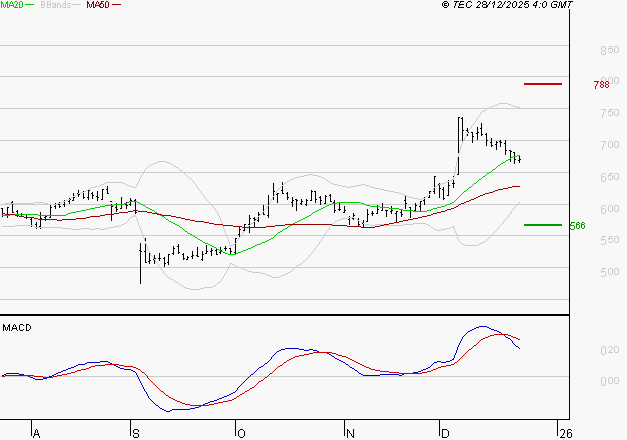Click the MA20 legend label
Image resolution: width=627 pixels, height=440 pixels.
[12, 5]
